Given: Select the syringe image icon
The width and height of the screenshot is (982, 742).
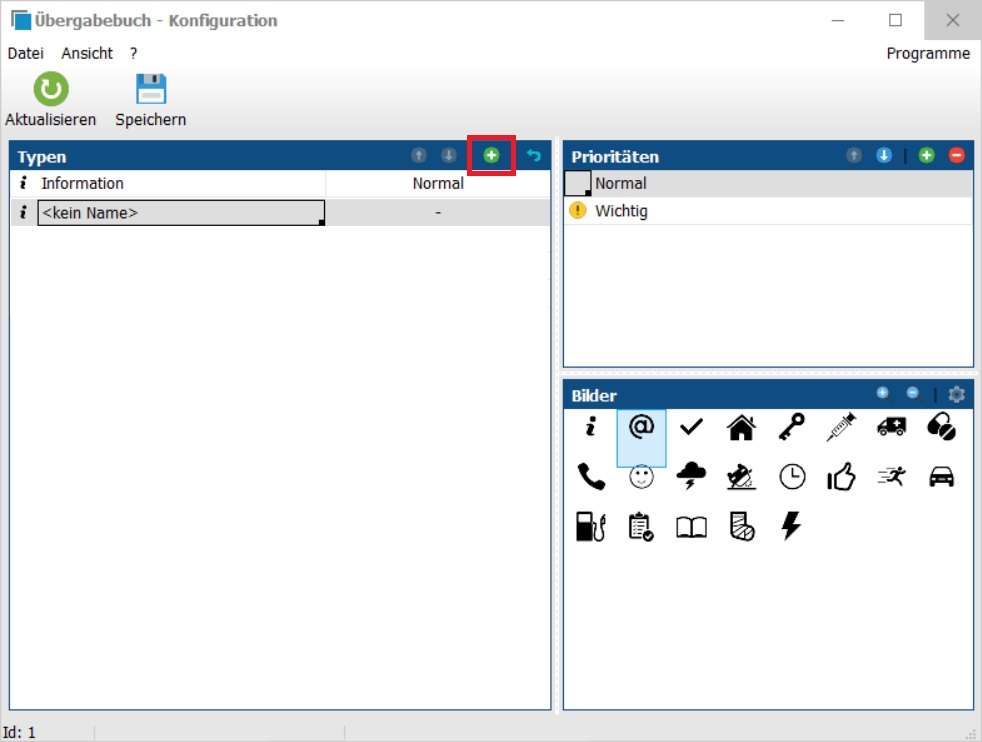Looking at the screenshot, I should (x=841, y=428).
